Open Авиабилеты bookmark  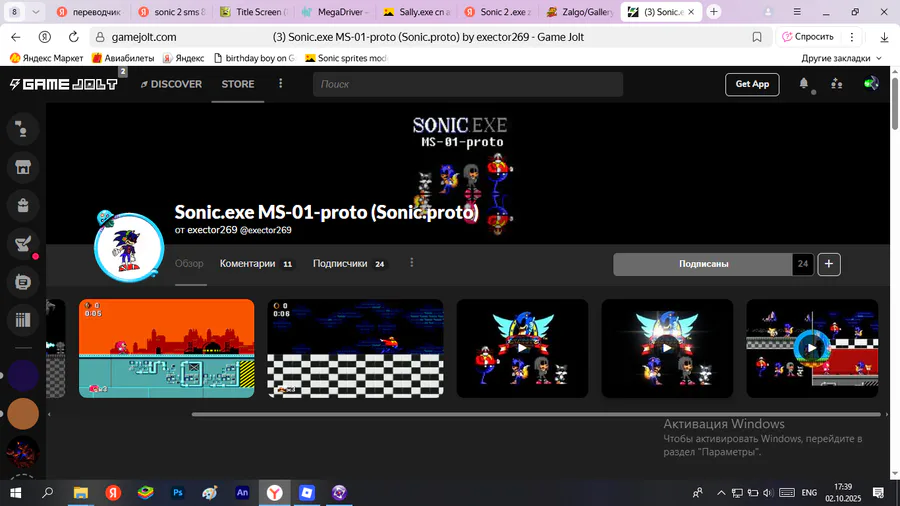123,58
